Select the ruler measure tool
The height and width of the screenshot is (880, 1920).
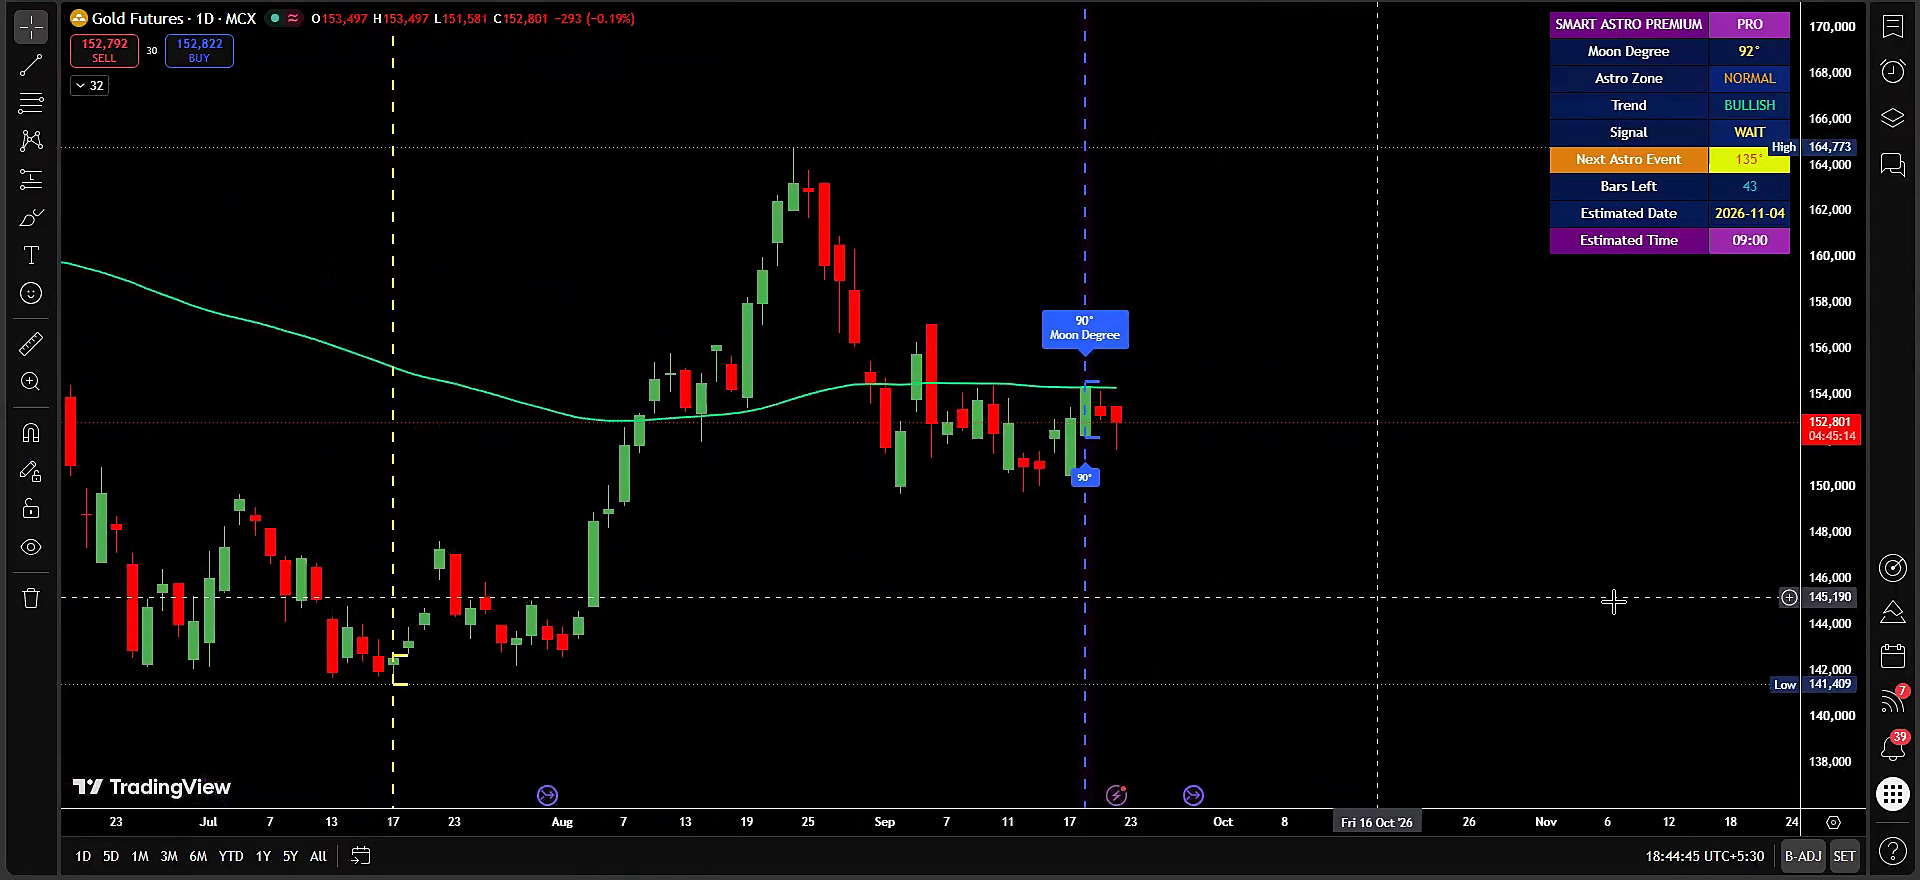31,344
